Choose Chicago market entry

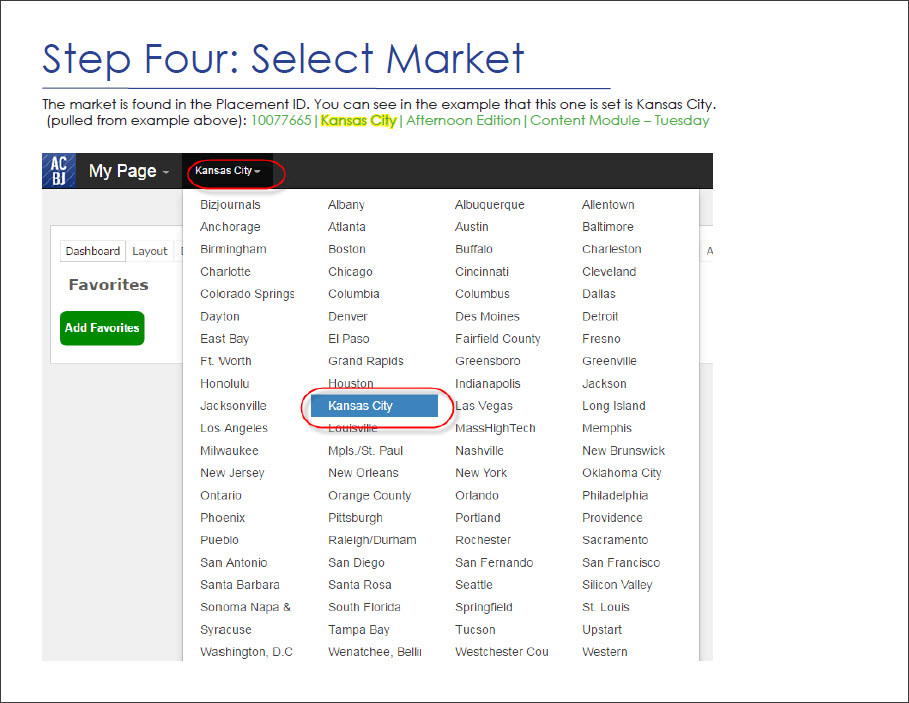350,272
